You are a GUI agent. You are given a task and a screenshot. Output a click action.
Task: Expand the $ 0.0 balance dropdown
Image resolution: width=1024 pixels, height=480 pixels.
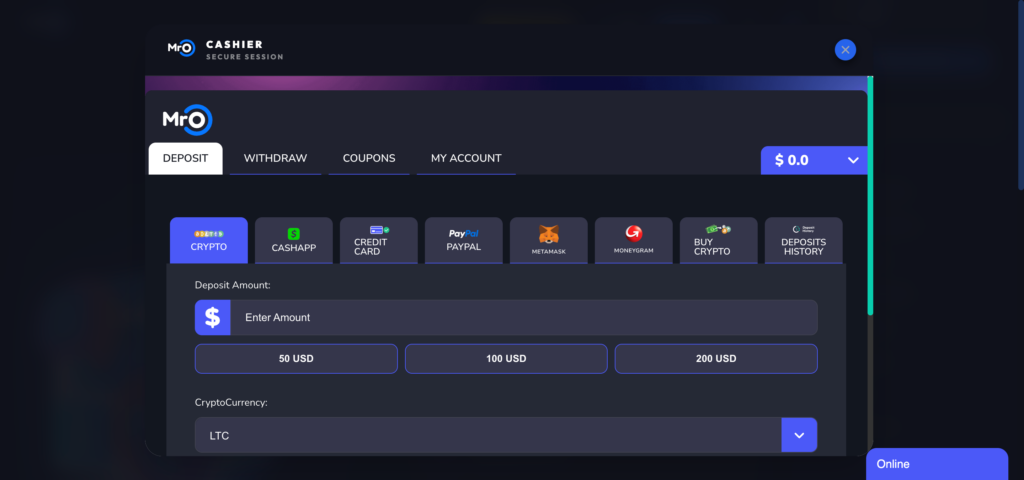click(814, 160)
